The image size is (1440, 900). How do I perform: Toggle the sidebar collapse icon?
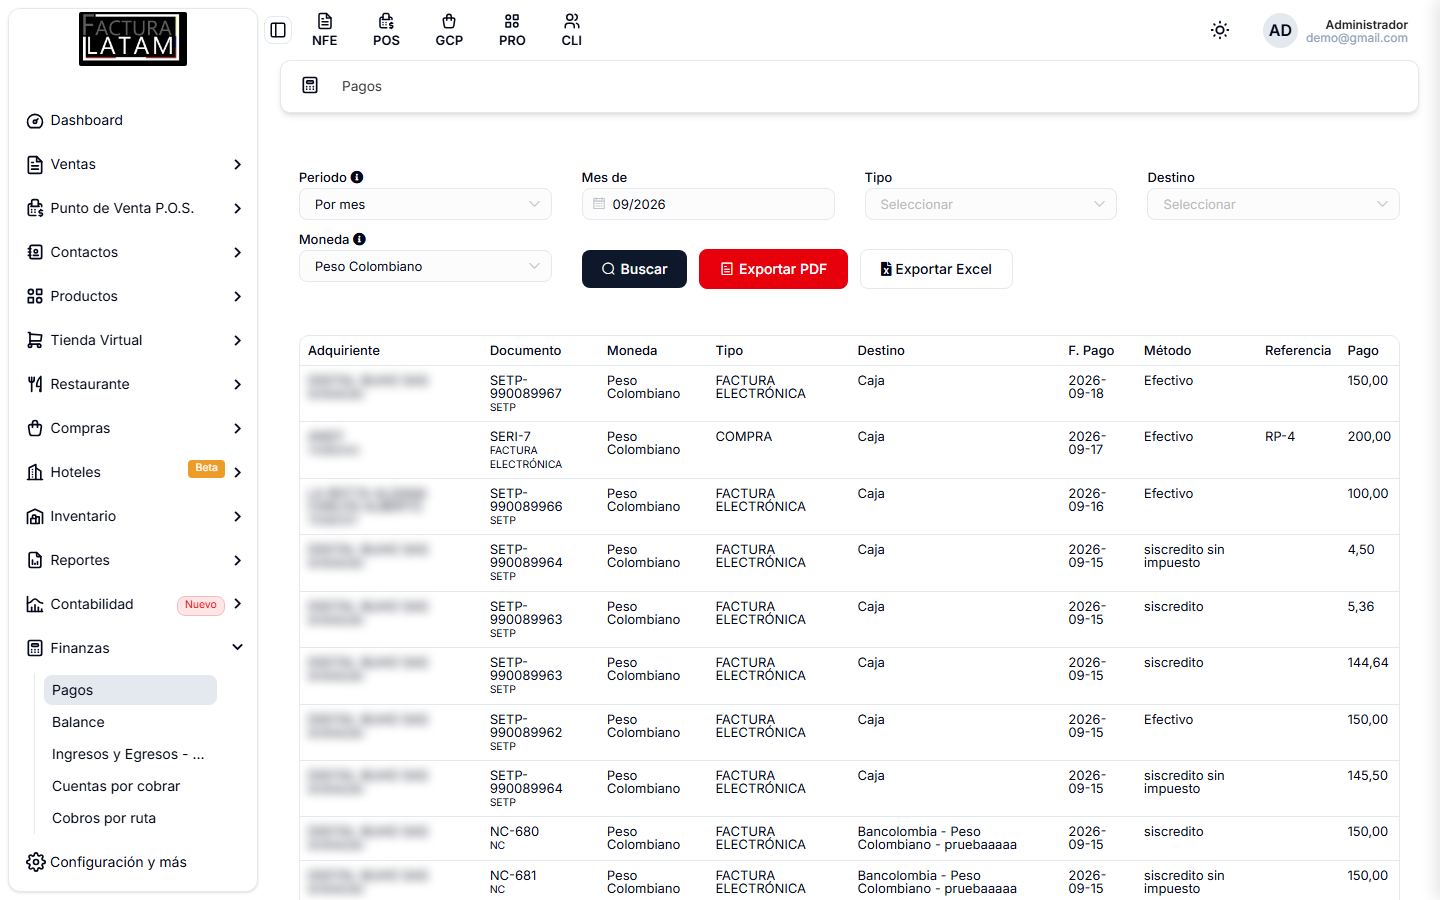(x=278, y=30)
